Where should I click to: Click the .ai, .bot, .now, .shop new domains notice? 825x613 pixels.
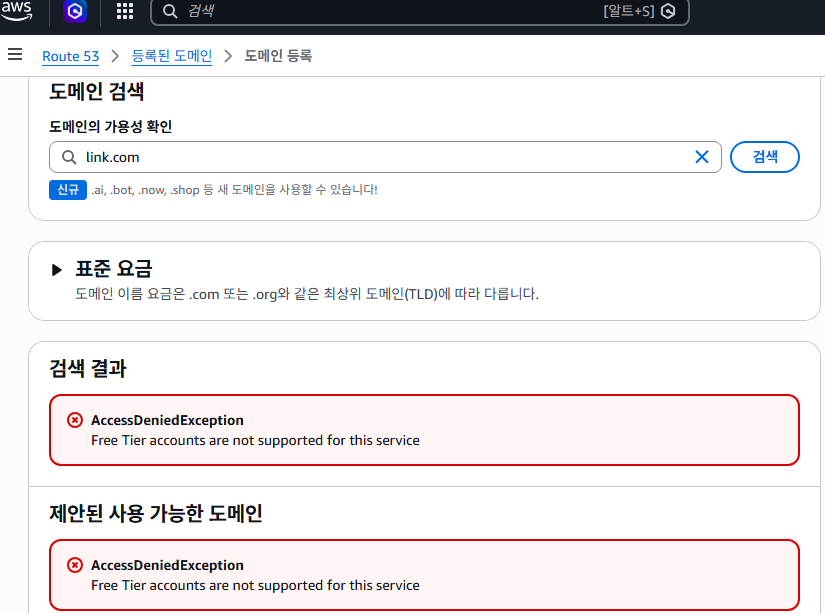234,190
